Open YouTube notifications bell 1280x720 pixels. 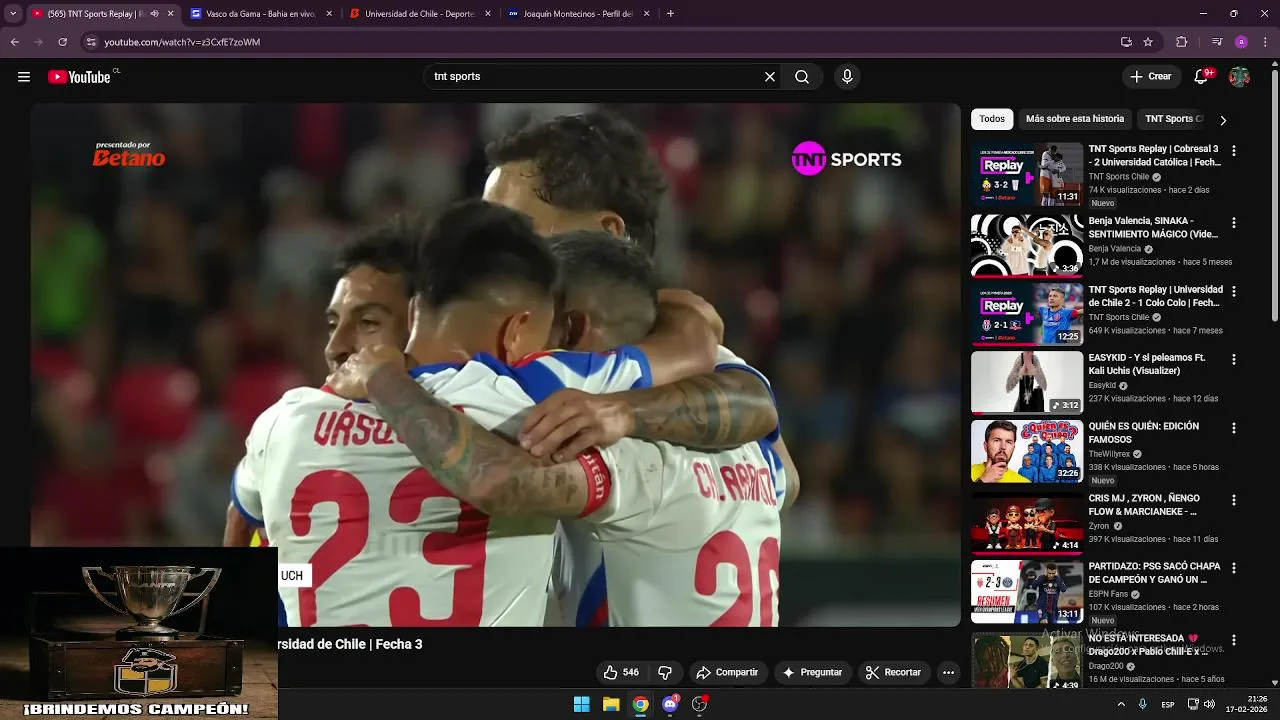[1202, 77]
